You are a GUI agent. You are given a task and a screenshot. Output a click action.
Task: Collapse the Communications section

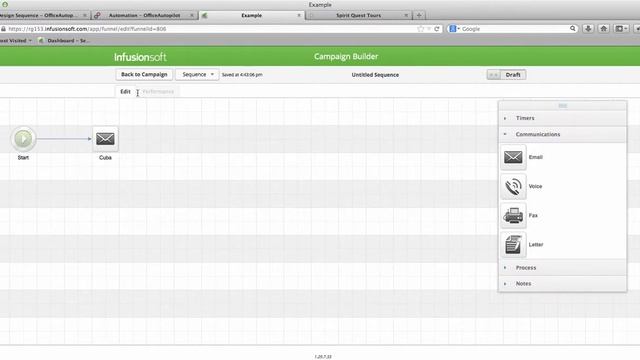pyautogui.click(x=562, y=134)
